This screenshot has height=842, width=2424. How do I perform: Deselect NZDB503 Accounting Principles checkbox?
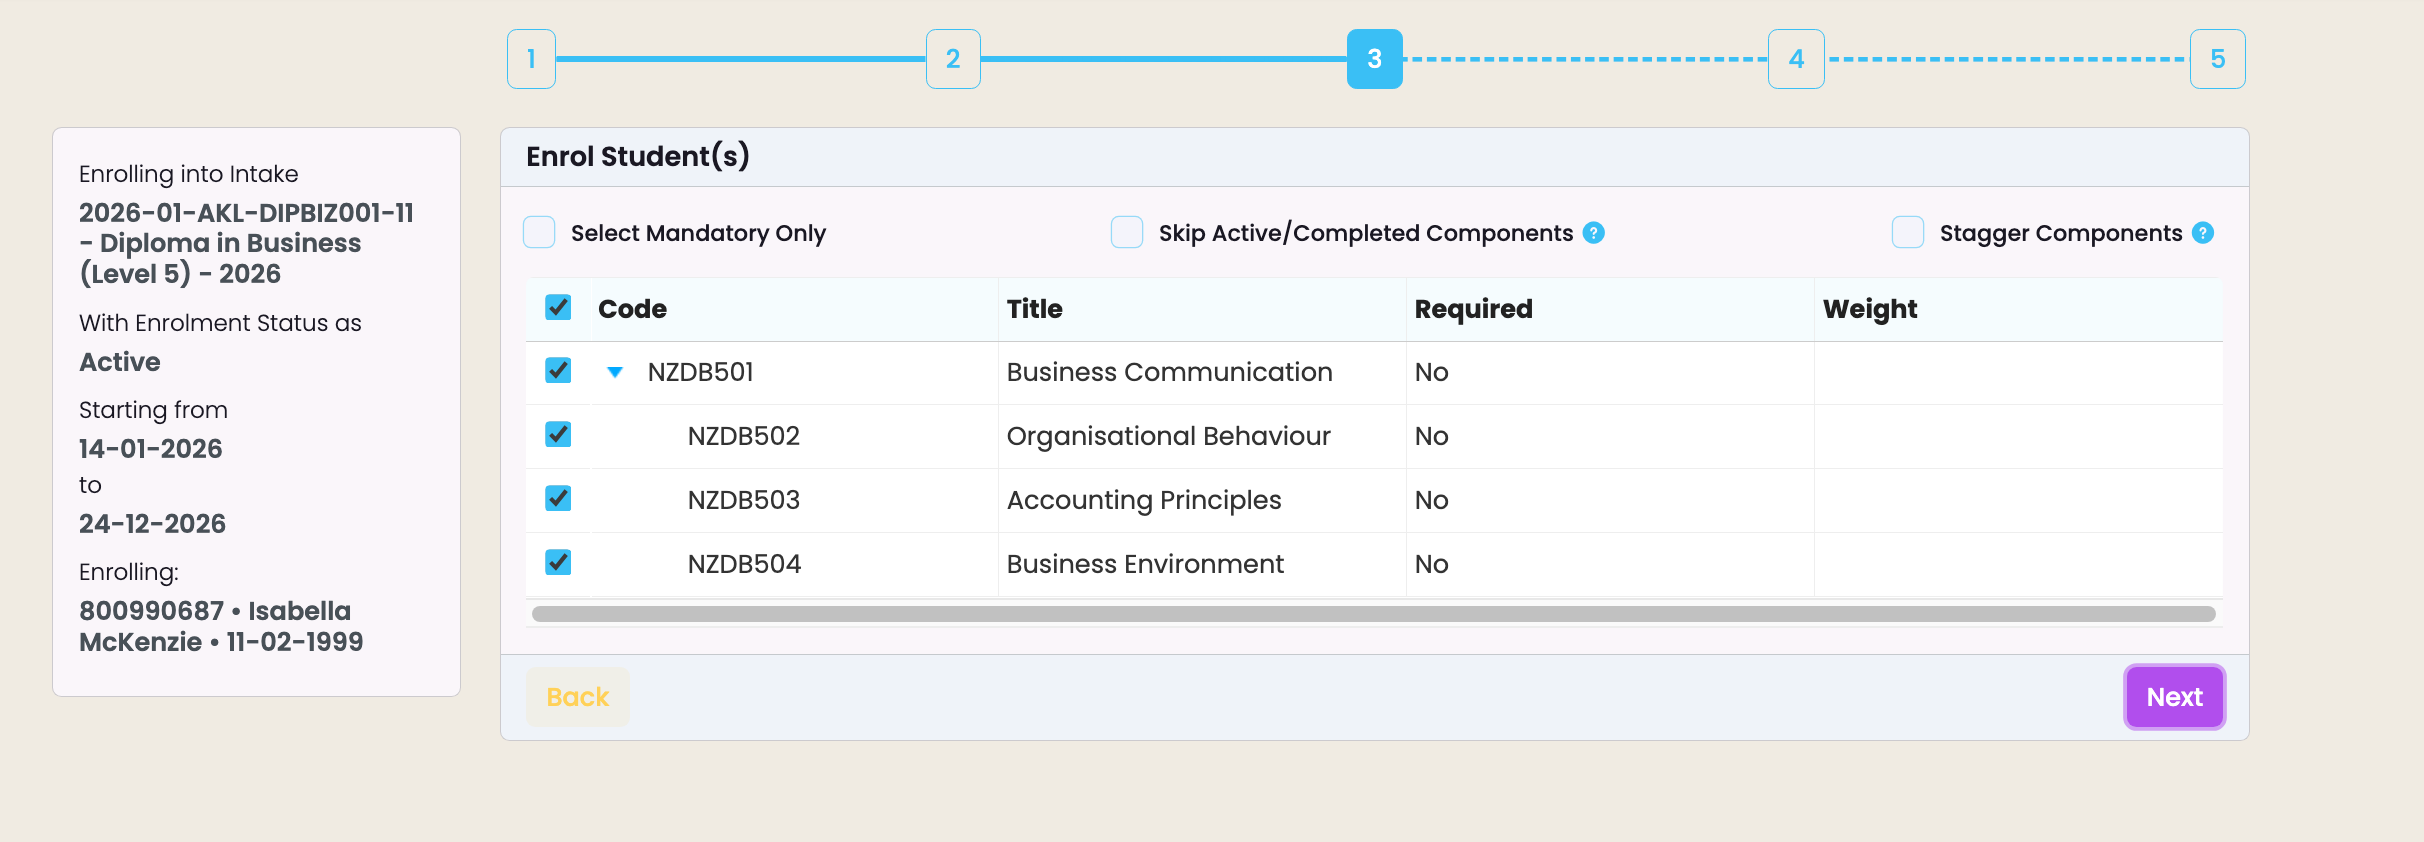pyautogui.click(x=558, y=499)
